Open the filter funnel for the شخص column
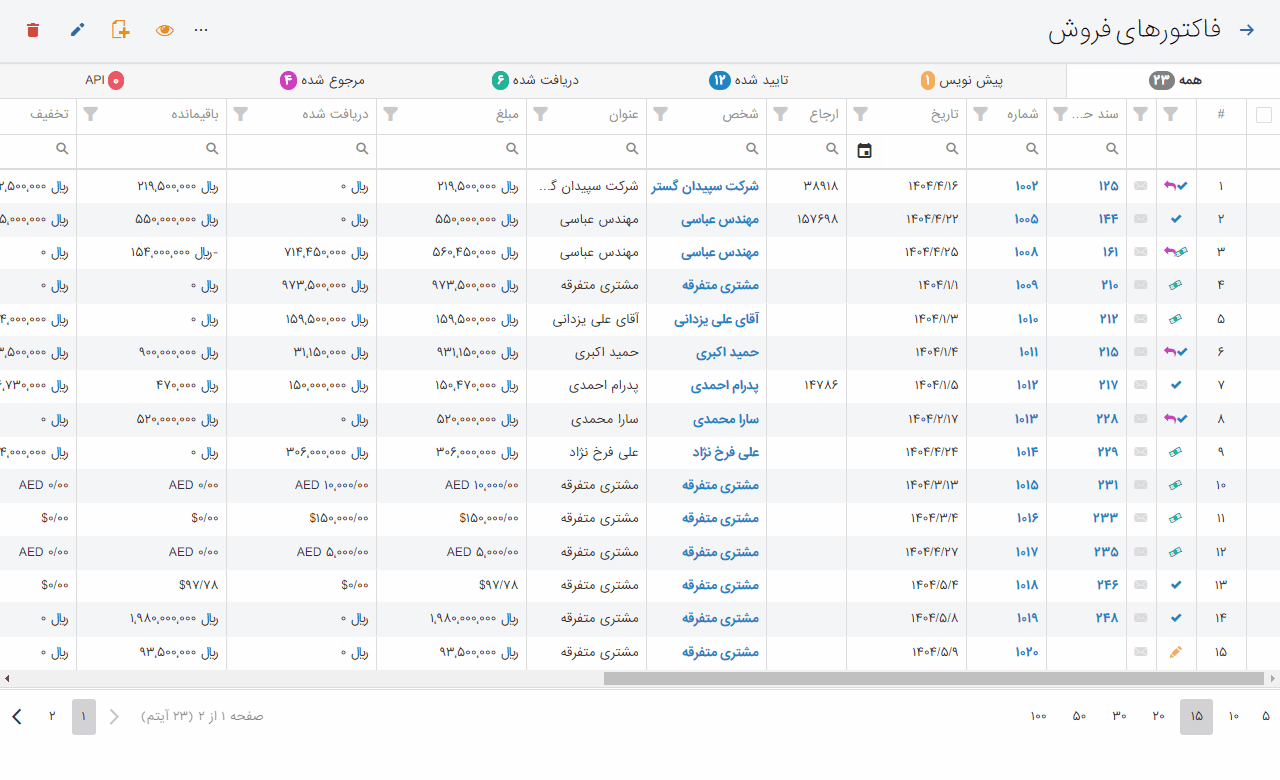 coord(781,114)
